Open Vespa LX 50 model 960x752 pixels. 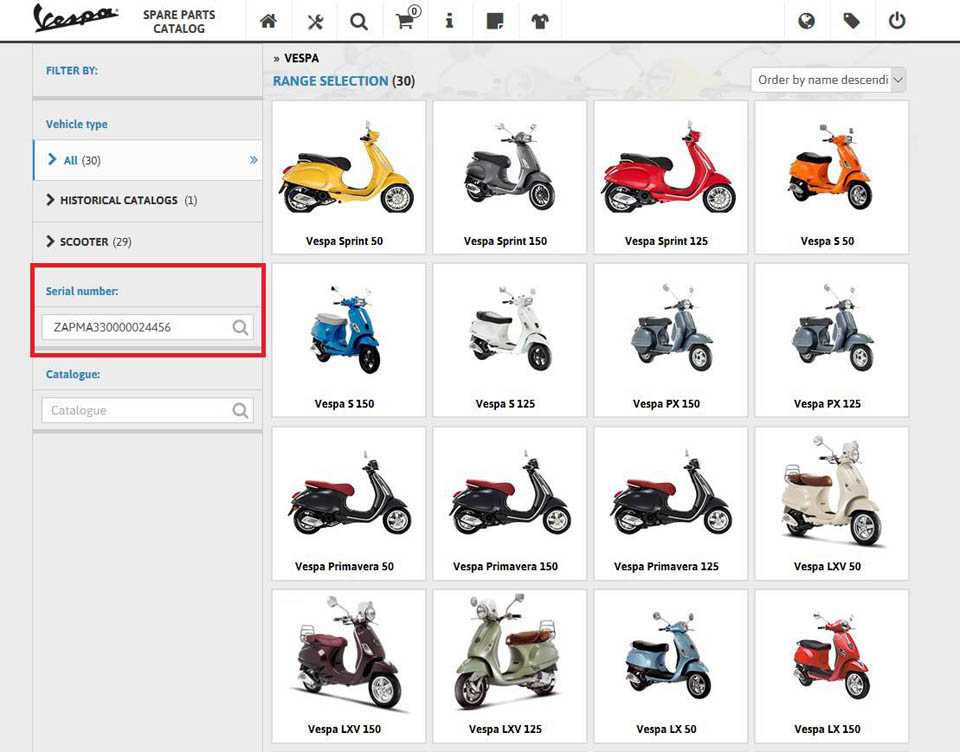click(670, 666)
